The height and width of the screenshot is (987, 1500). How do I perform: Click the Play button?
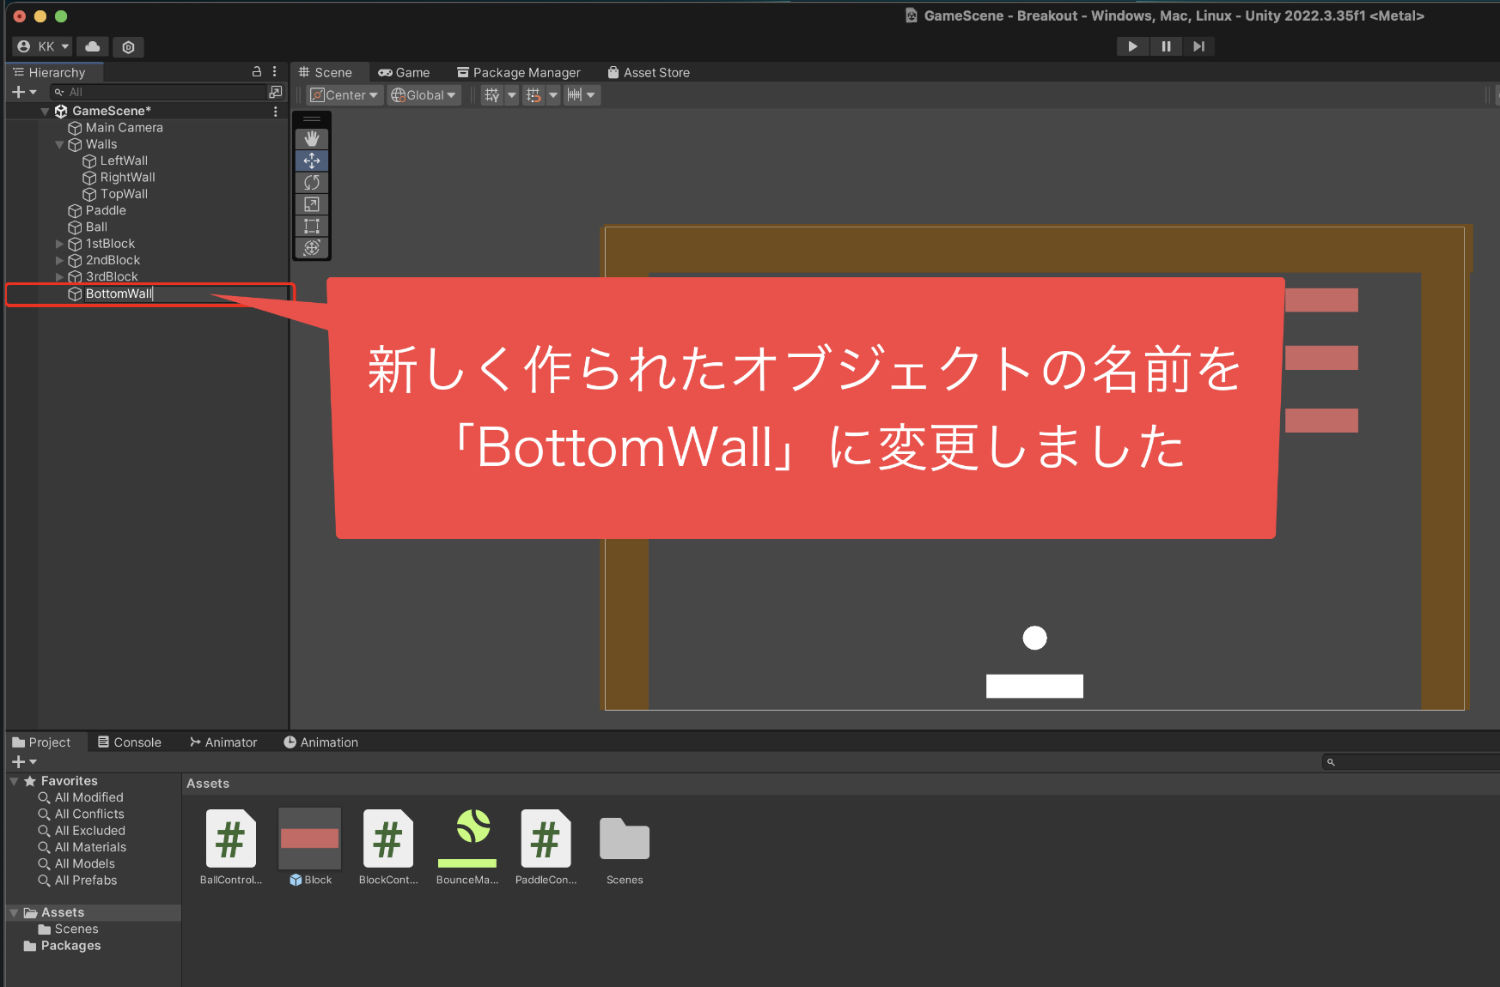coord(1132,46)
